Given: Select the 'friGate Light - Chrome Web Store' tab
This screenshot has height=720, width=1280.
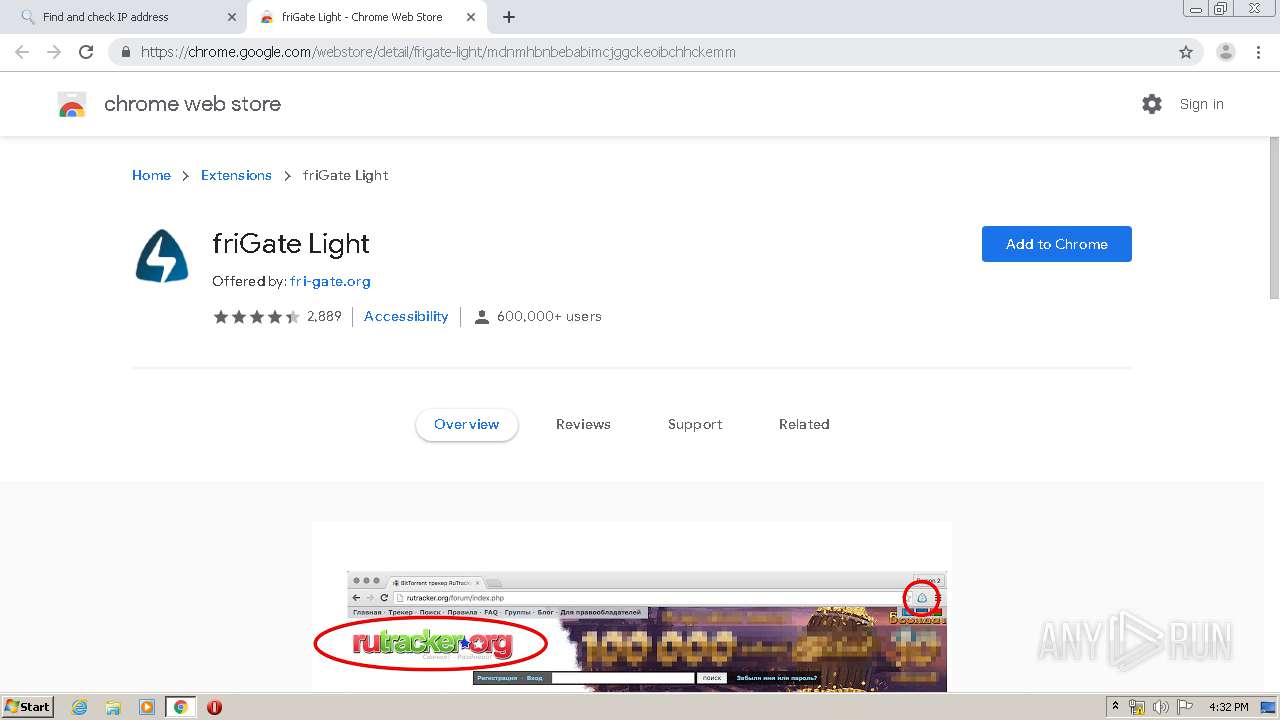Looking at the screenshot, I should [x=365, y=17].
